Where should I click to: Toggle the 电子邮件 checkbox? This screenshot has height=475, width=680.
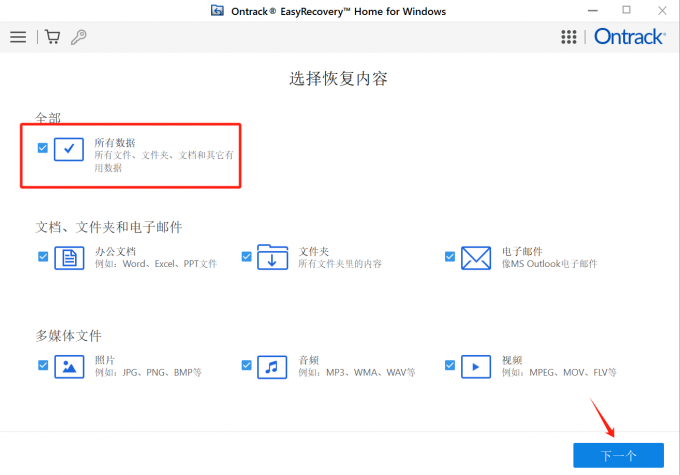[x=450, y=256]
